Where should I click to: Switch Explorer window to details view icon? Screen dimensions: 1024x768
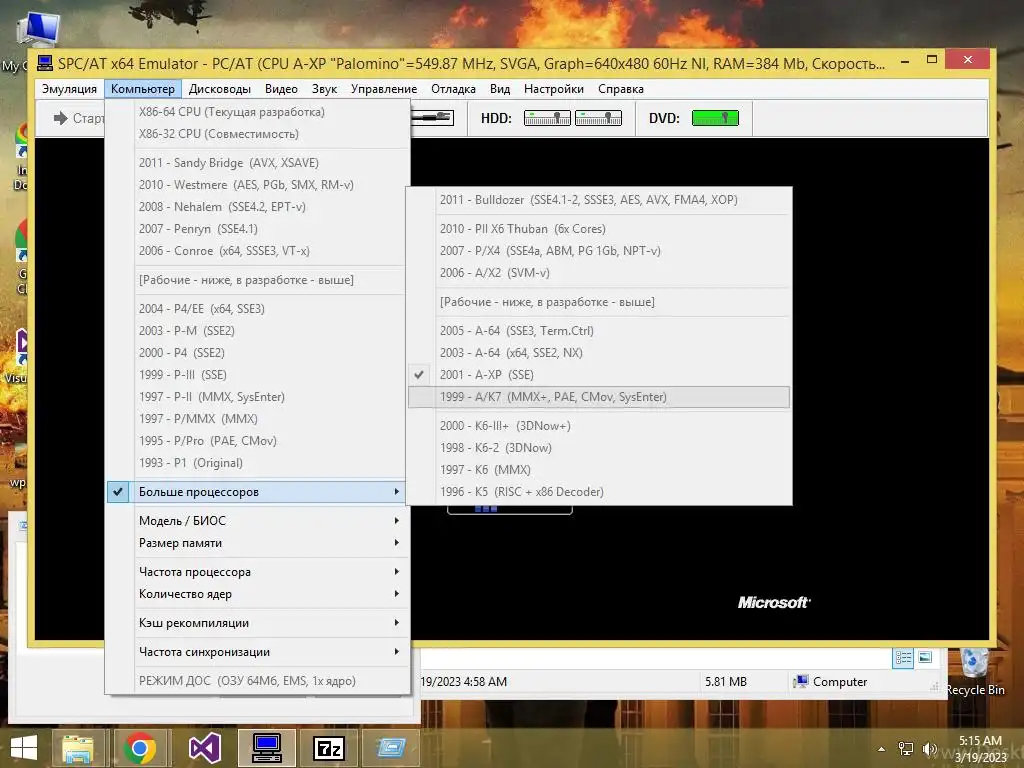click(903, 658)
